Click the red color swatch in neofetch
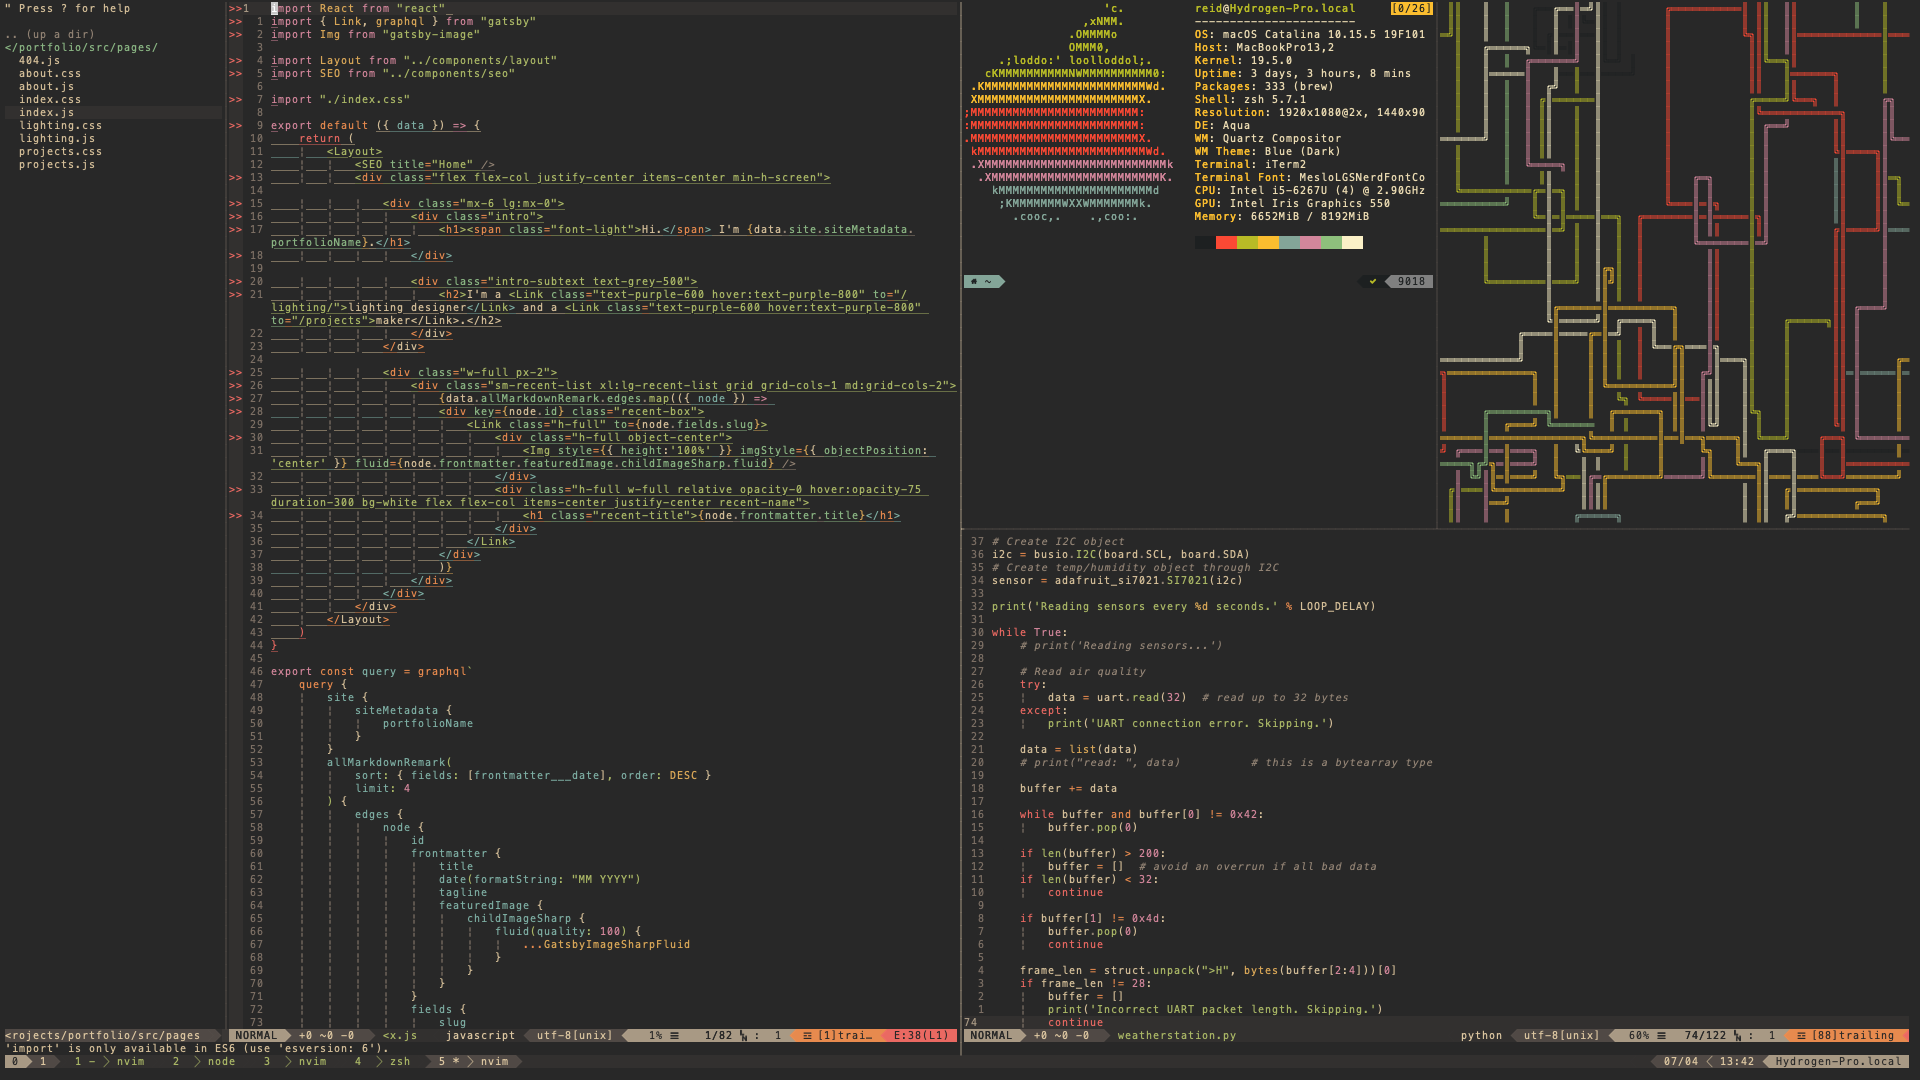Screen dimensions: 1920x1080 tap(1225, 243)
